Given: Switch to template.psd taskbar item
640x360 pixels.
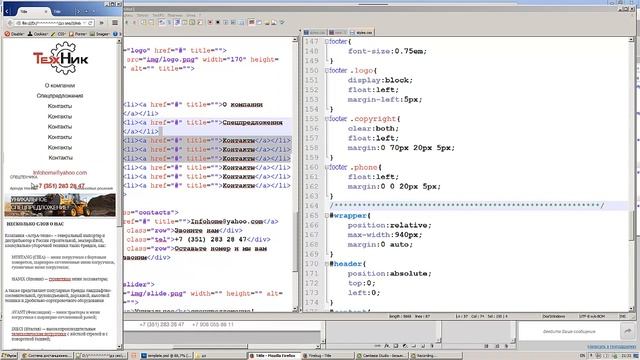Looking at the screenshot, I should pos(166,356).
